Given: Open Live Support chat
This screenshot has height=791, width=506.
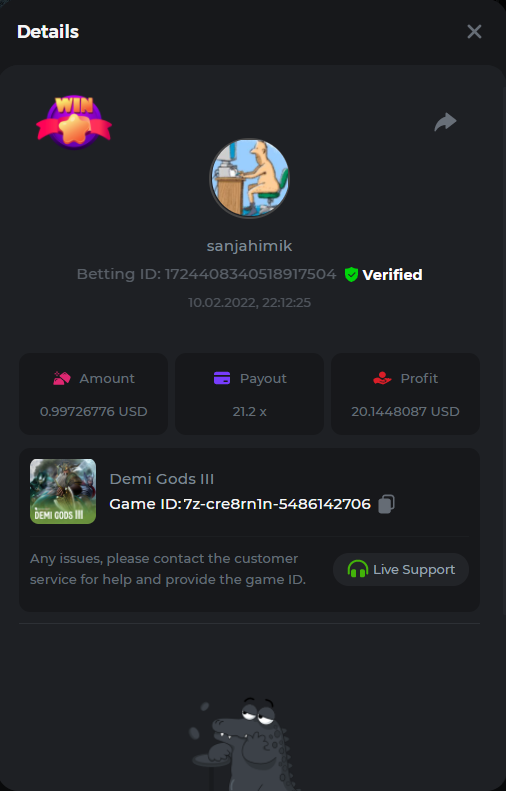Looking at the screenshot, I should click(401, 570).
